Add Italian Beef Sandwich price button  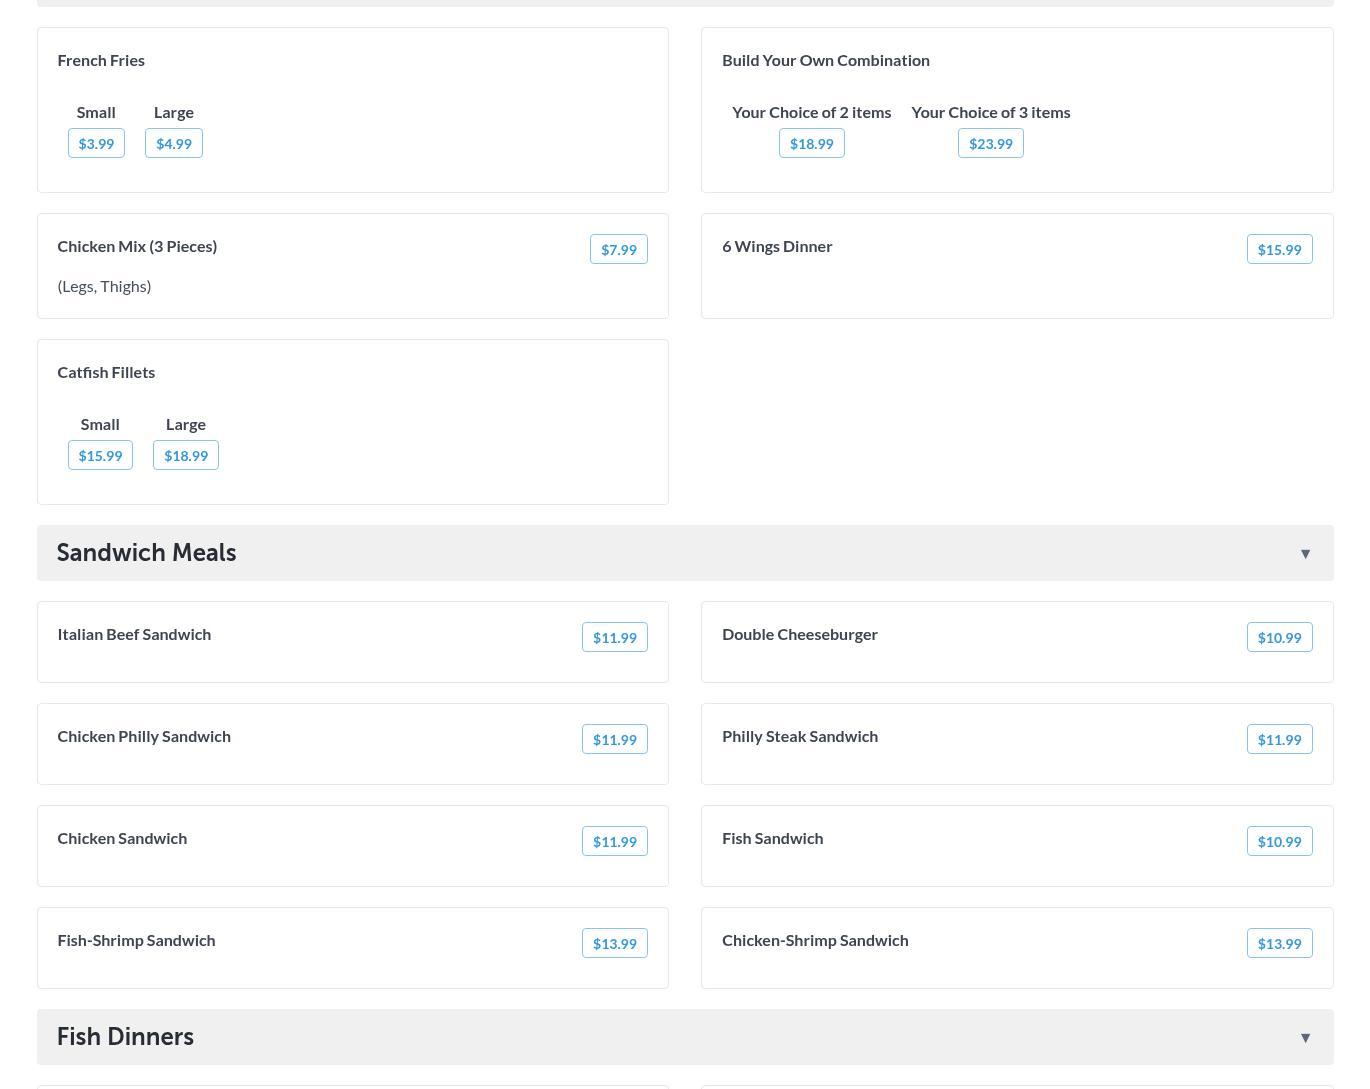point(614,637)
